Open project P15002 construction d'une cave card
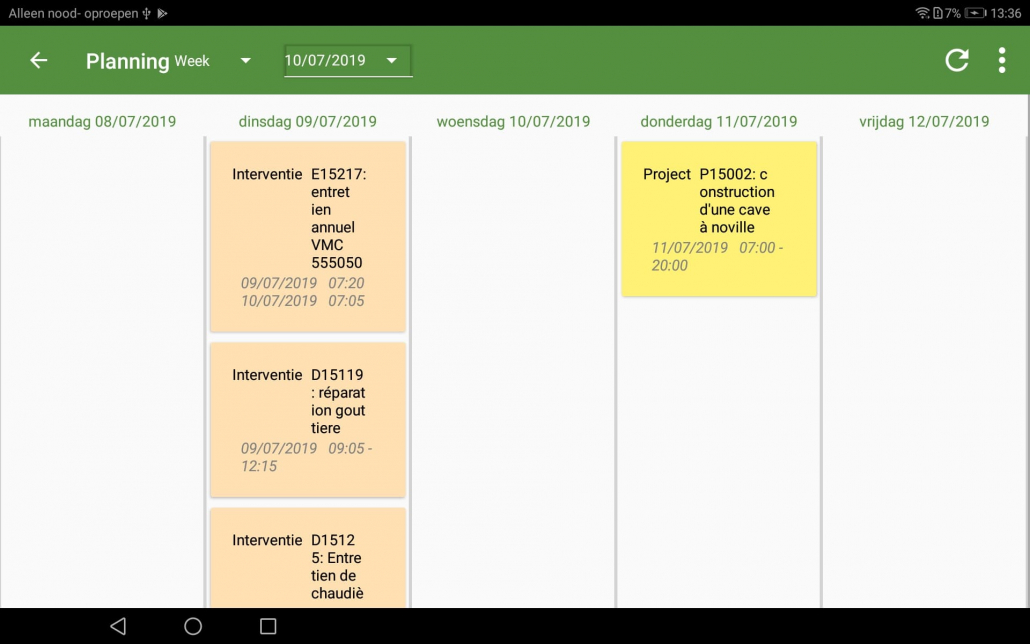The height and width of the screenshot is (644, 1030). [x=719, y=219]
